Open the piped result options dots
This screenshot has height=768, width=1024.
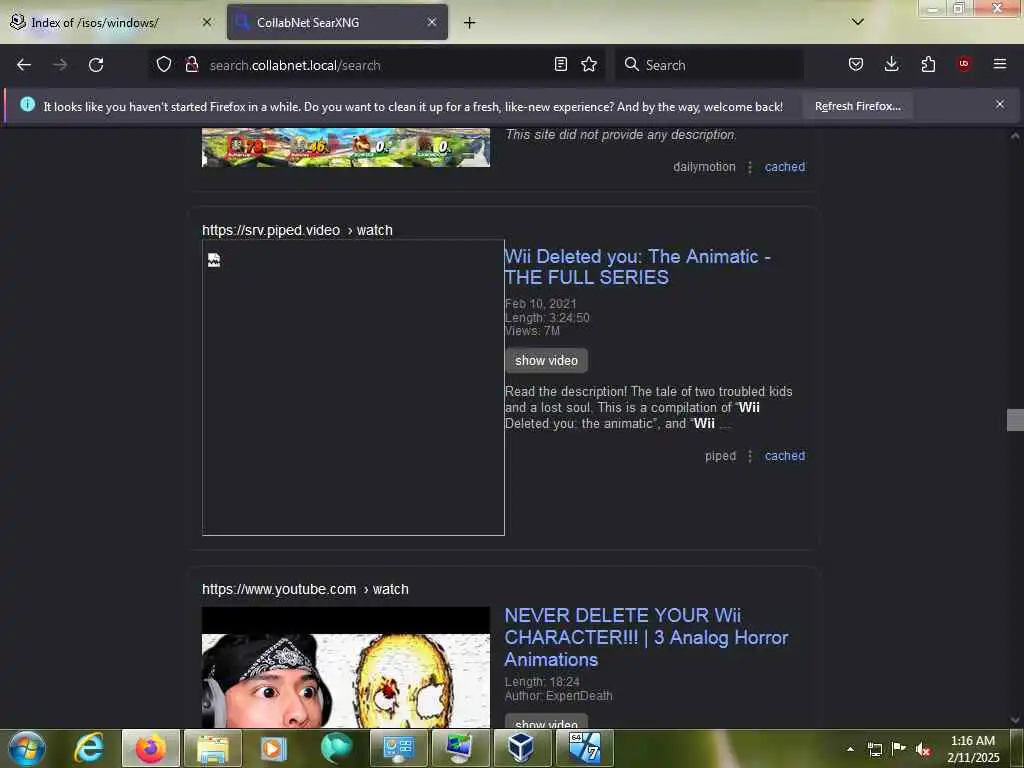[x=750, y=456]
